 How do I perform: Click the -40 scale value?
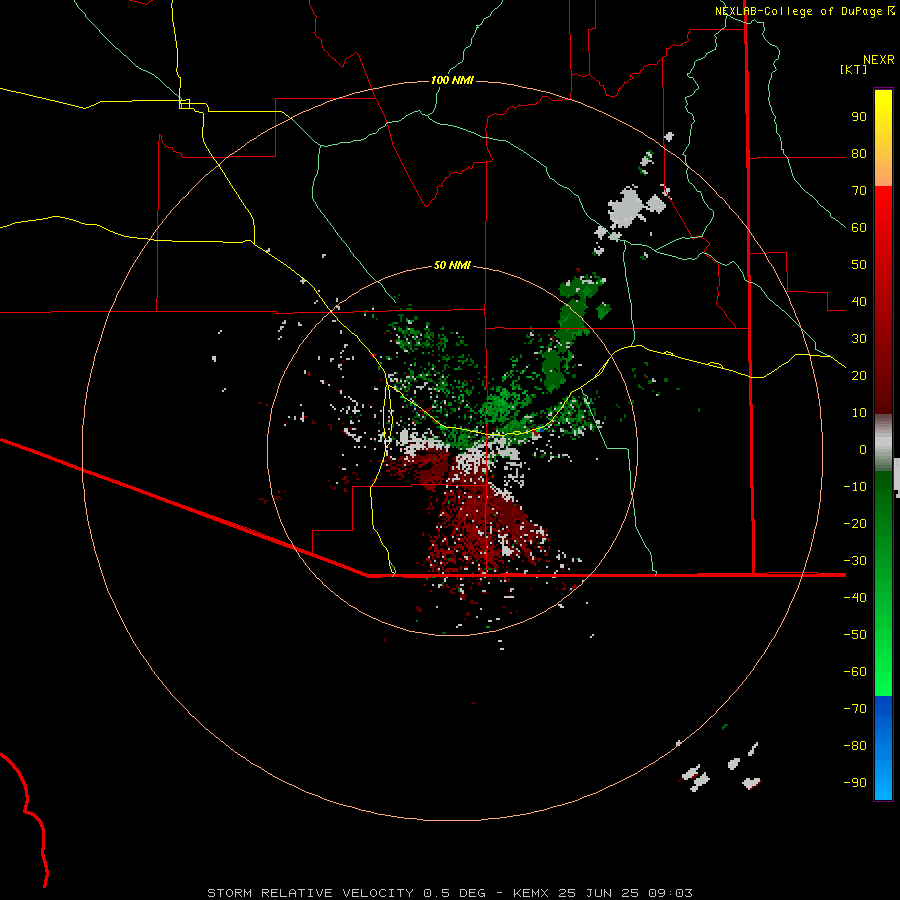click(x=855, y=598)
